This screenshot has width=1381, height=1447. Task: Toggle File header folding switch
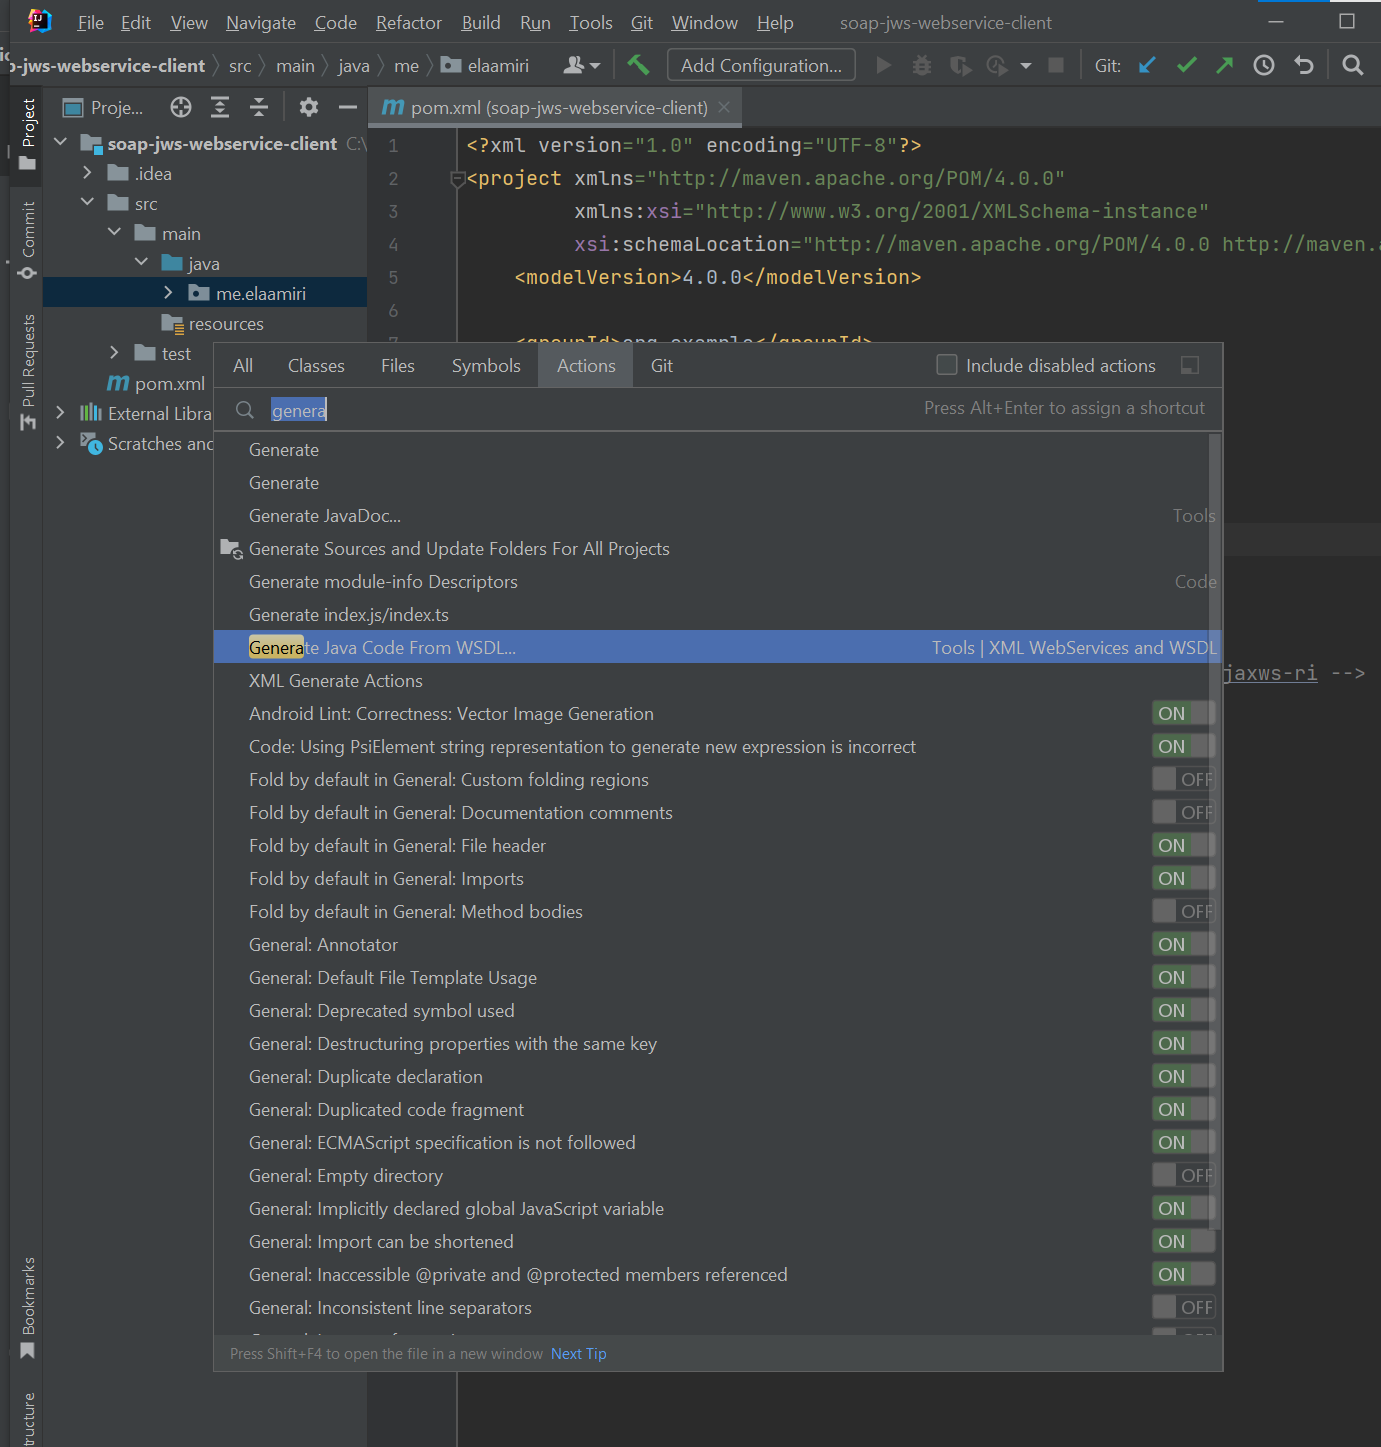tap(1183, 845)
